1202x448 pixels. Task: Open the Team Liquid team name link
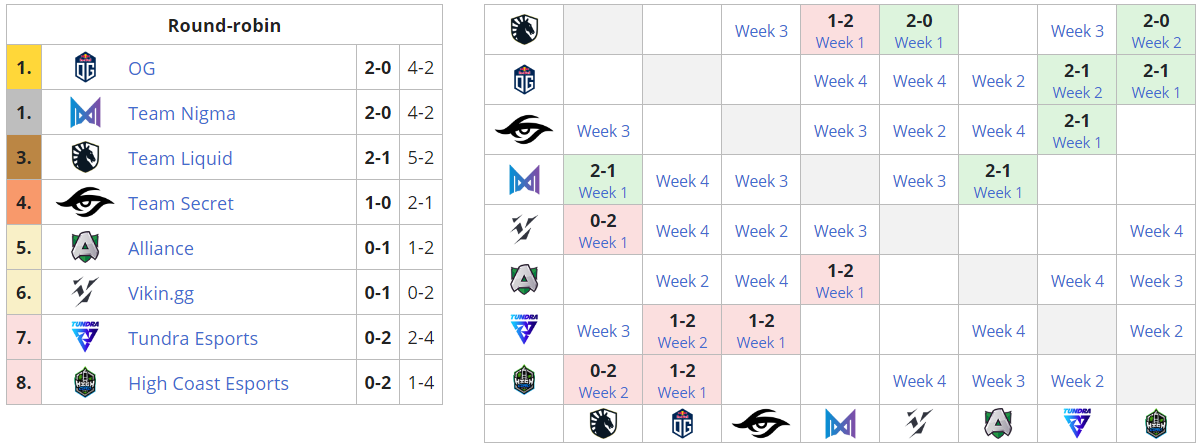point(180,158)
